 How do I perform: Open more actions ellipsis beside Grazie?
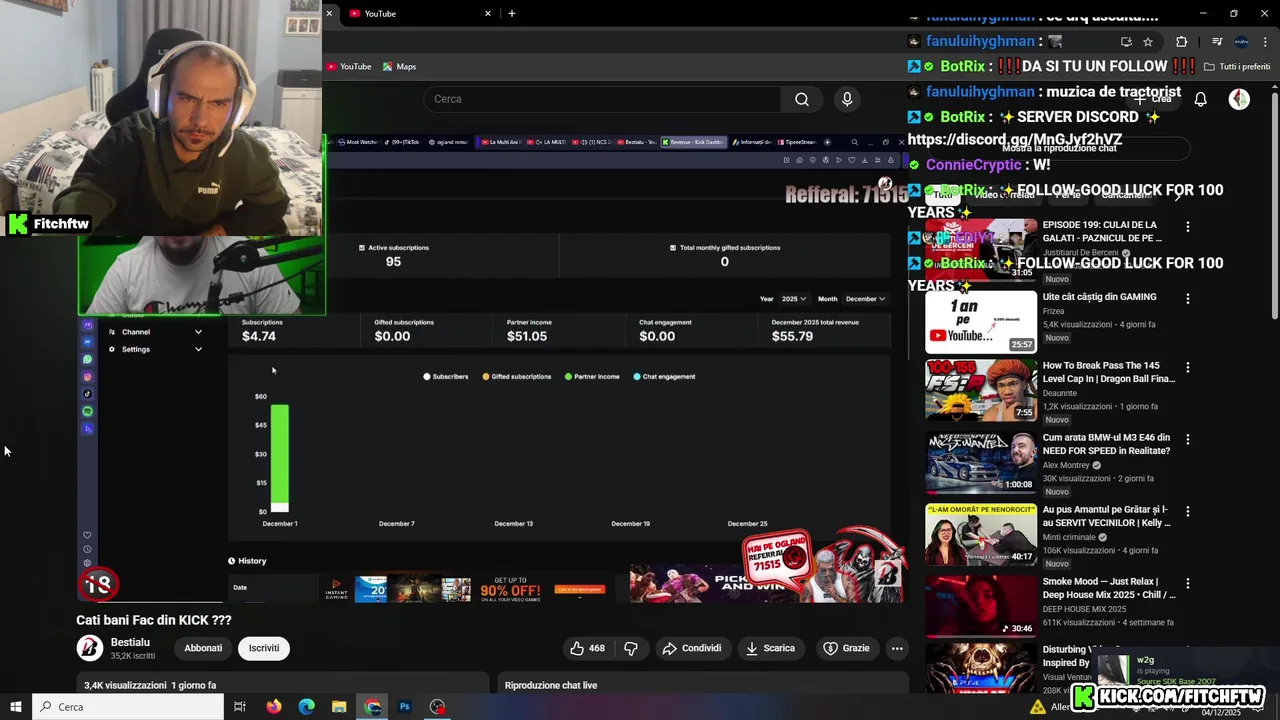pos(897,648)
